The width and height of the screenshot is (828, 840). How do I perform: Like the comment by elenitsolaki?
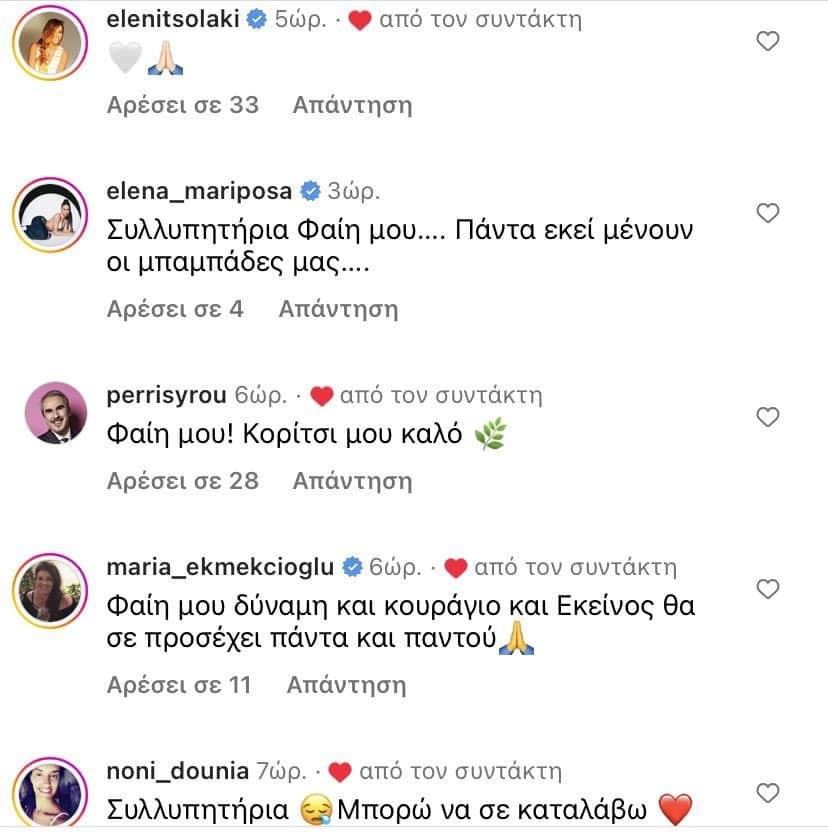click(767, 42)
